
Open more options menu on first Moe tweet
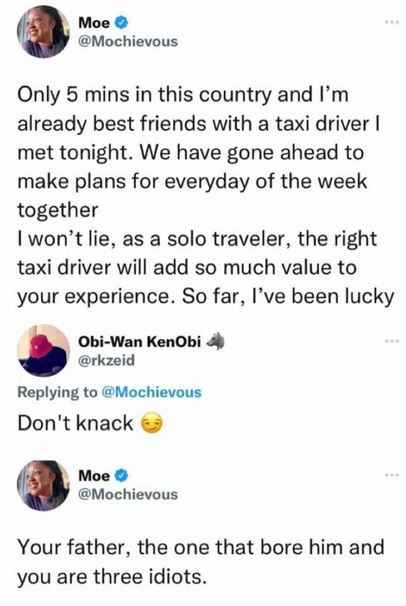392,22
